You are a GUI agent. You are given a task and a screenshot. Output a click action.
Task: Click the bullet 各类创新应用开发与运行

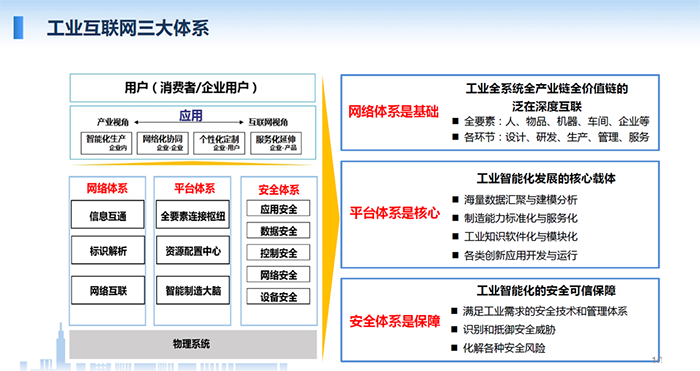click(x=515, y=255)
